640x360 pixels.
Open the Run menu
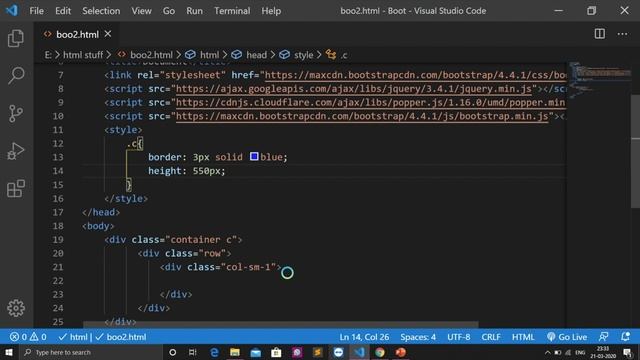click(x=194, y=11)
